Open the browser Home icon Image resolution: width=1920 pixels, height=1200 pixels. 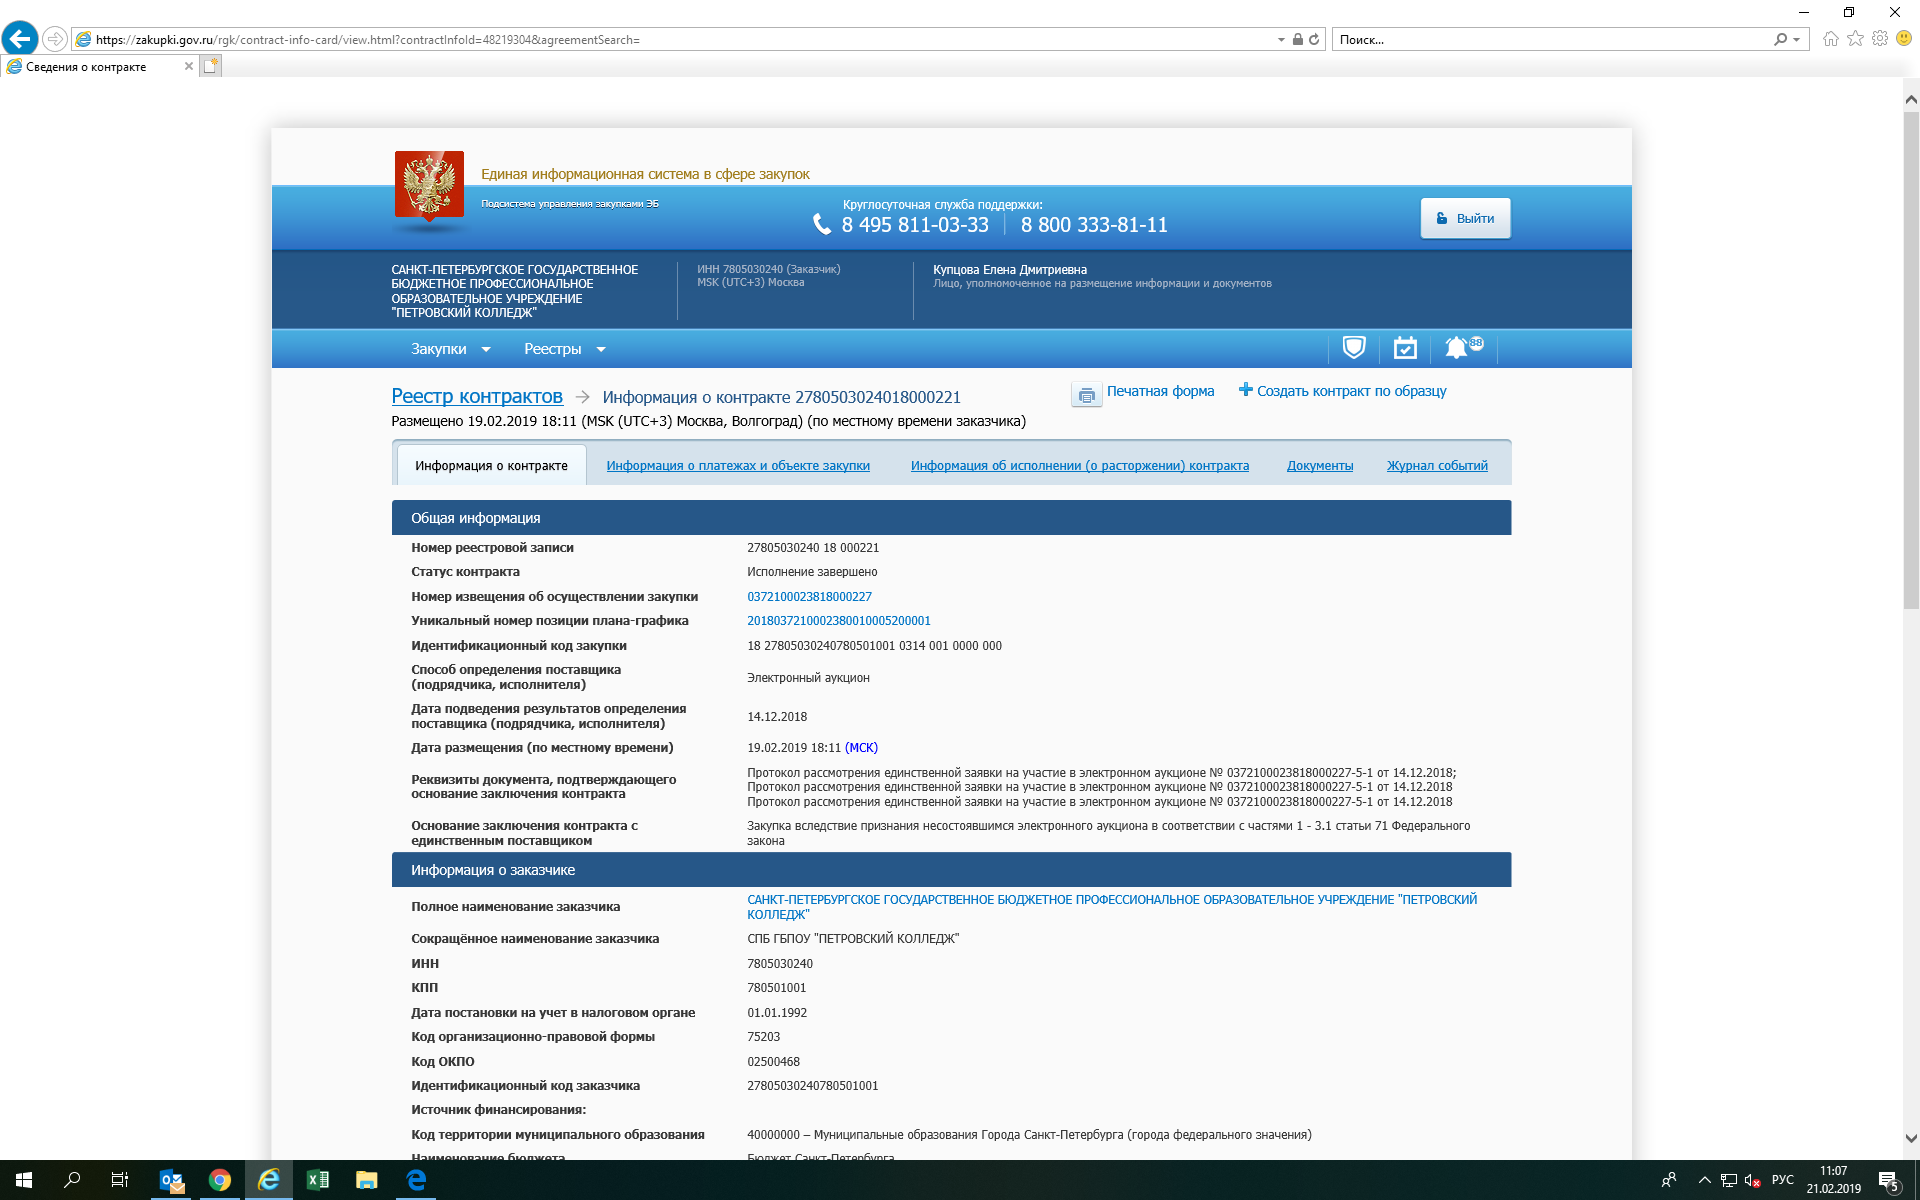(1831, 39)
